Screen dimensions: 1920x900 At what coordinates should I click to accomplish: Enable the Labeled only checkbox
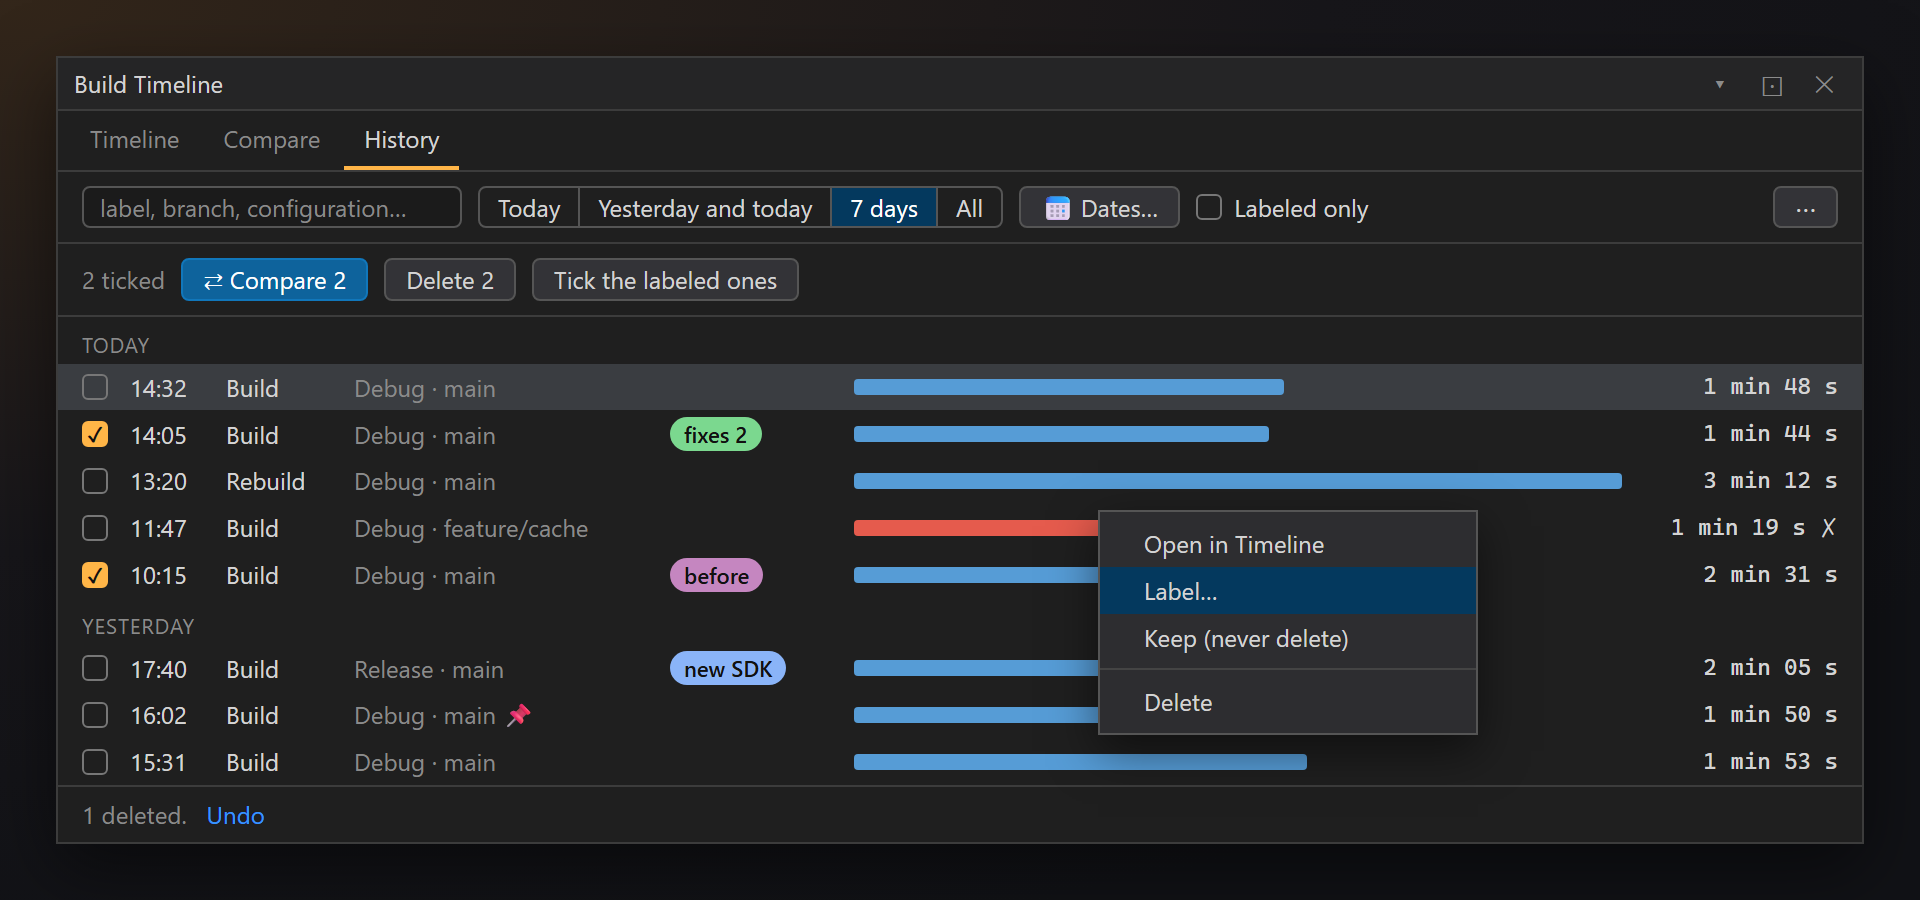(1209, 207)
